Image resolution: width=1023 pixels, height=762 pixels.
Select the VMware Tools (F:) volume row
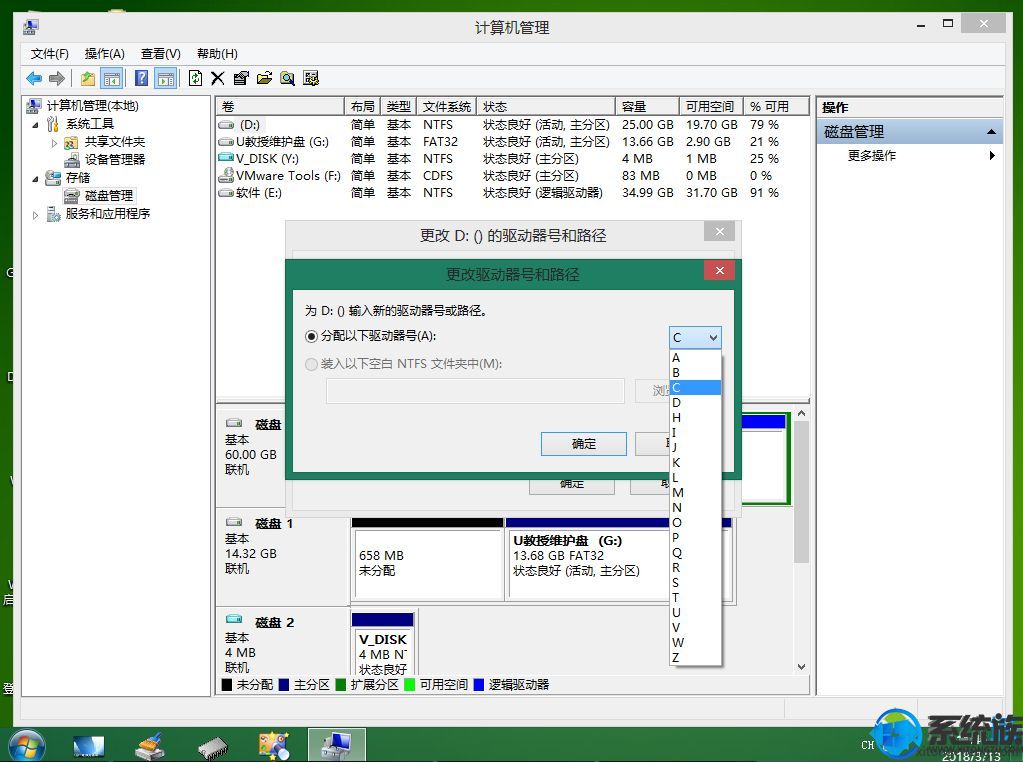(512, 175)
